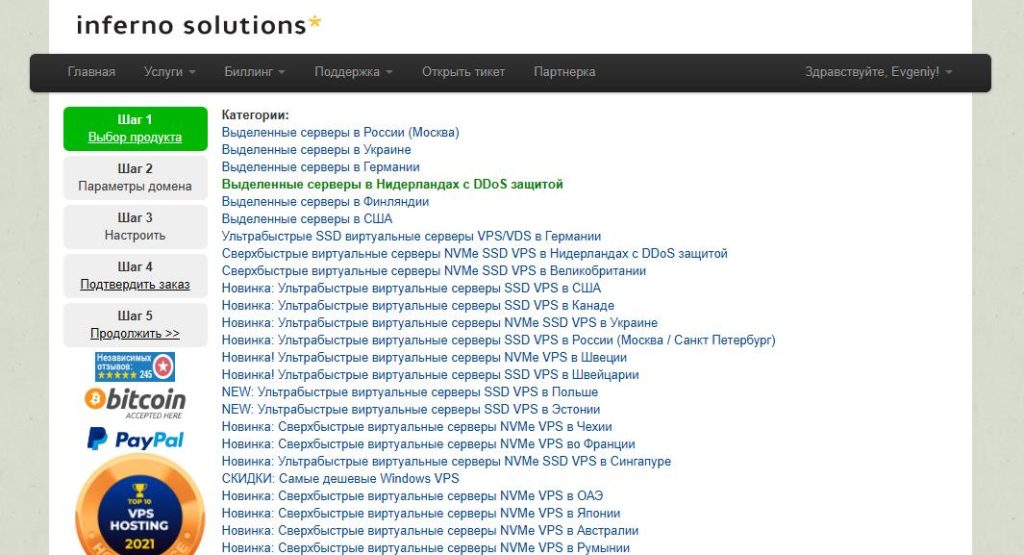Viewport: 1024px width, 555px height.
Task: Click the Bitcoin accepted here badge
Action: (135, 402)
